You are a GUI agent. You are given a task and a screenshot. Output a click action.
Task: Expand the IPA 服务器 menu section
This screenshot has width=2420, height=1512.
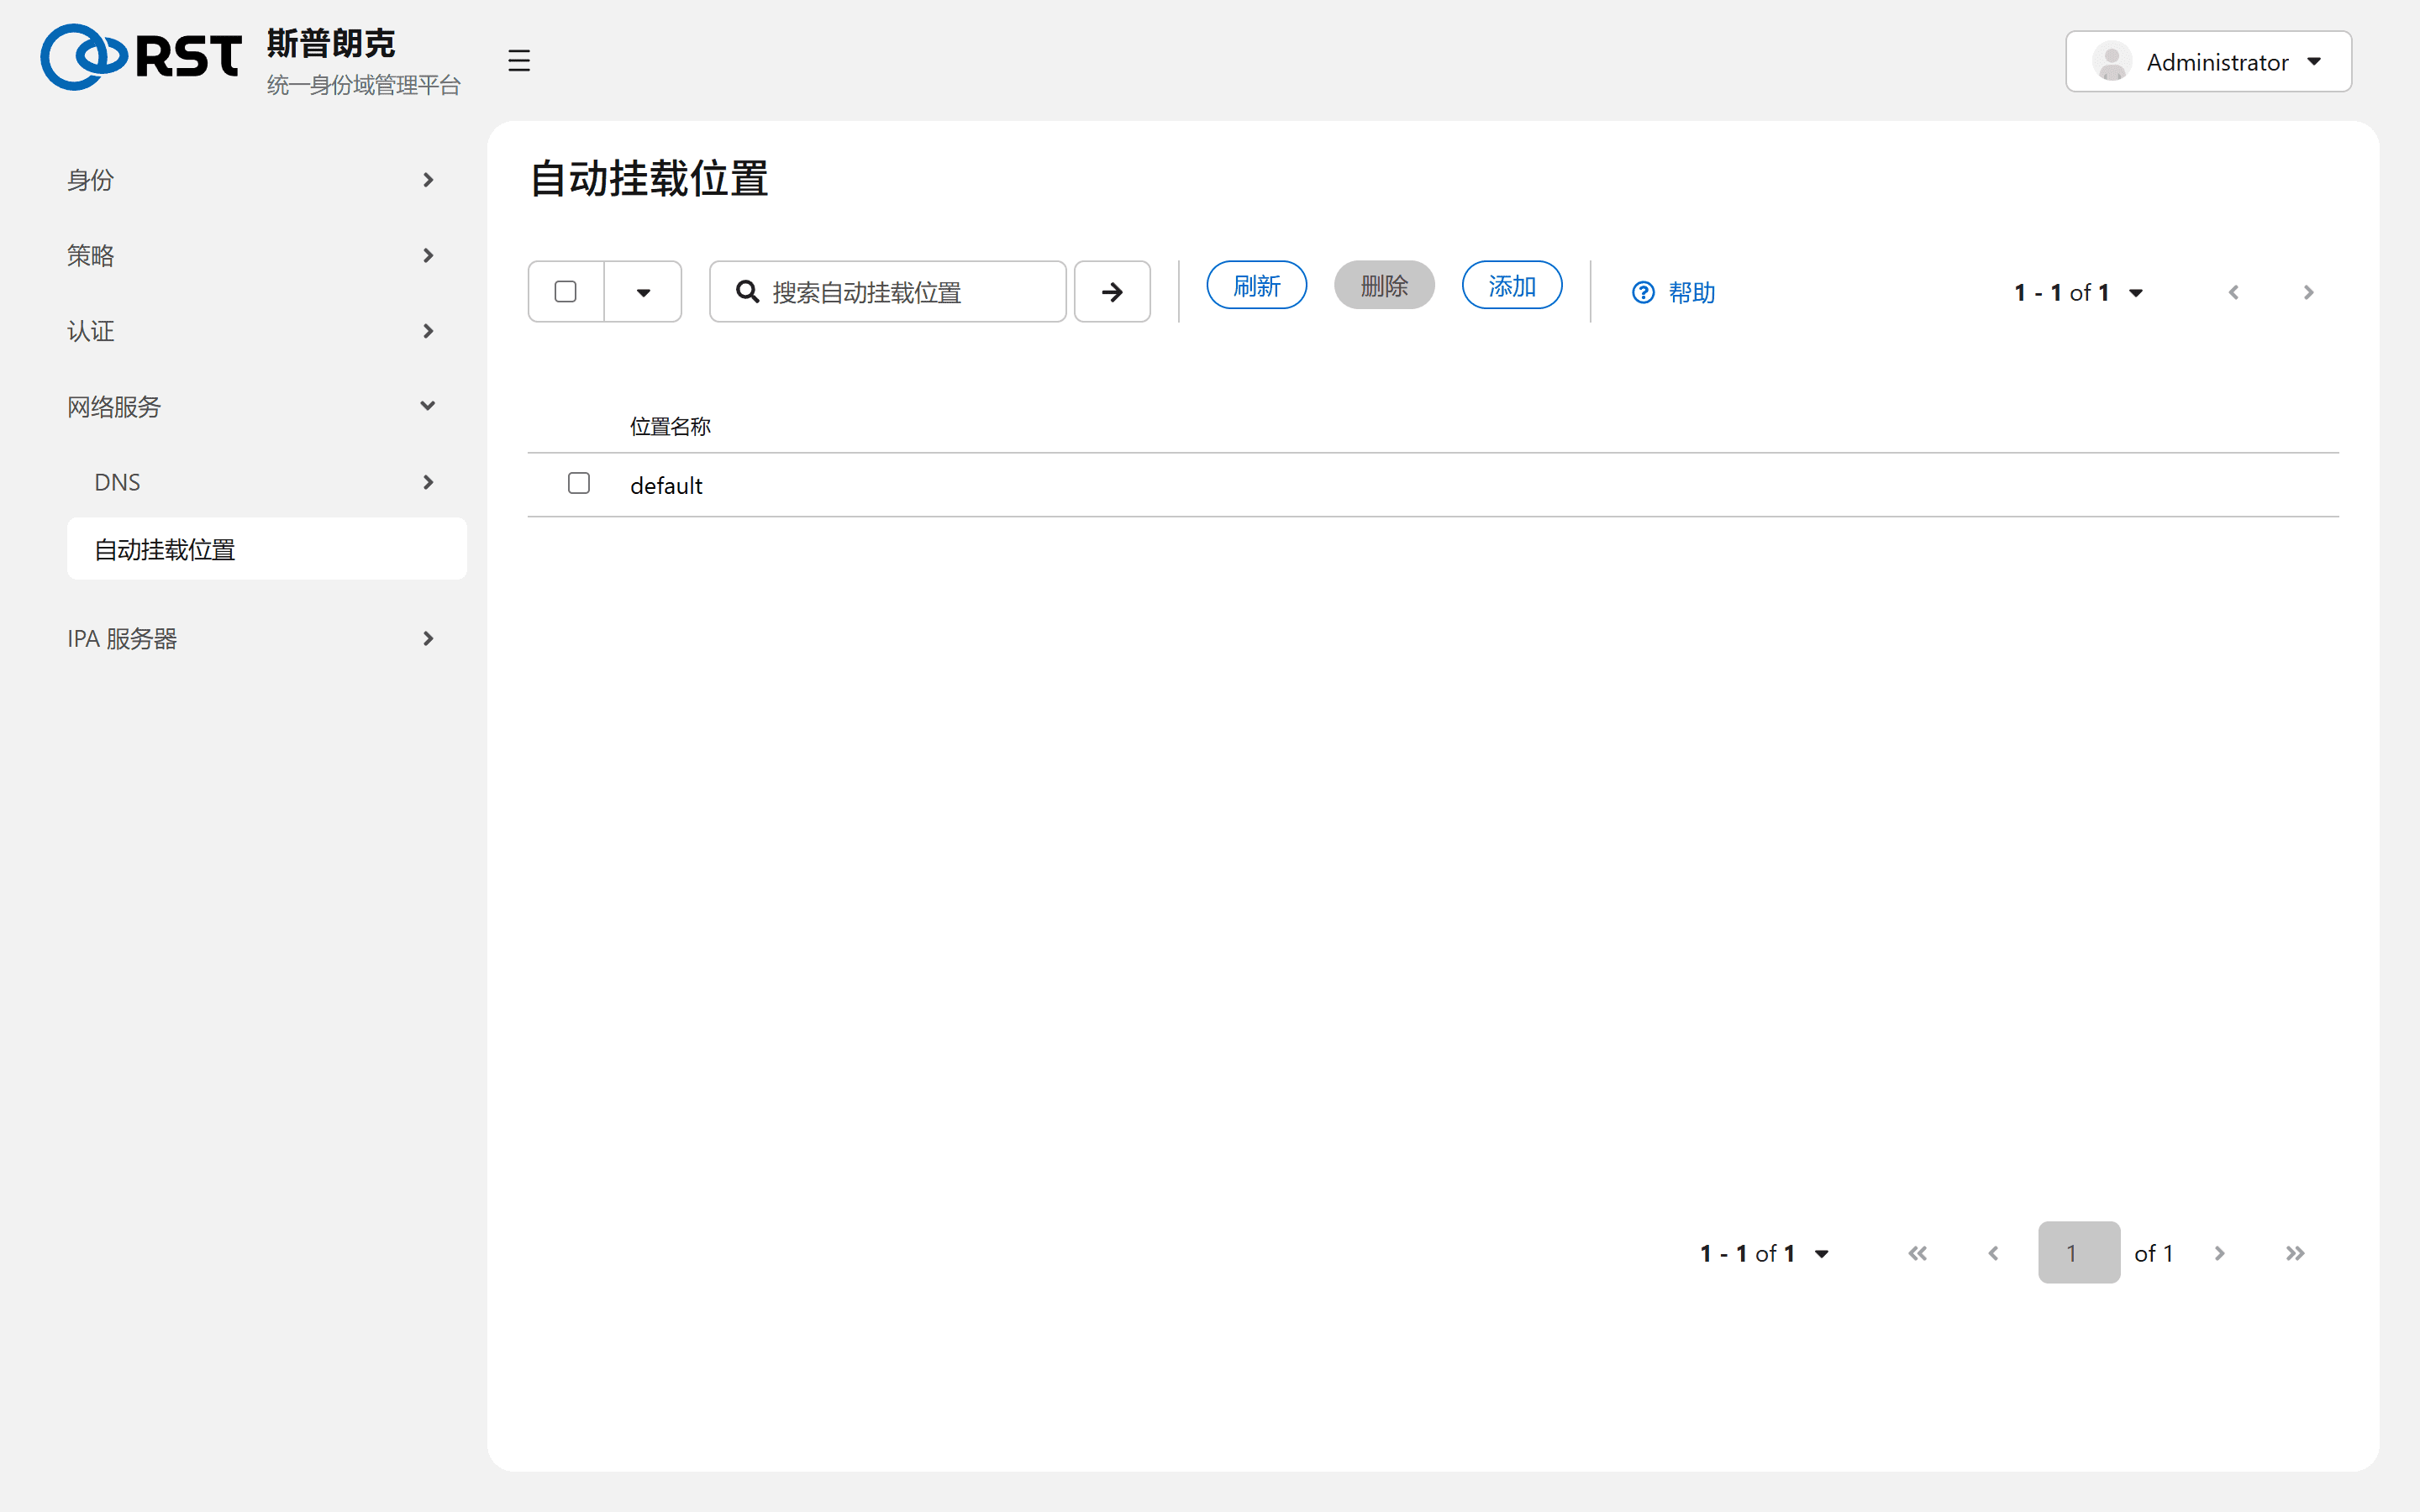tap(252, 638)
